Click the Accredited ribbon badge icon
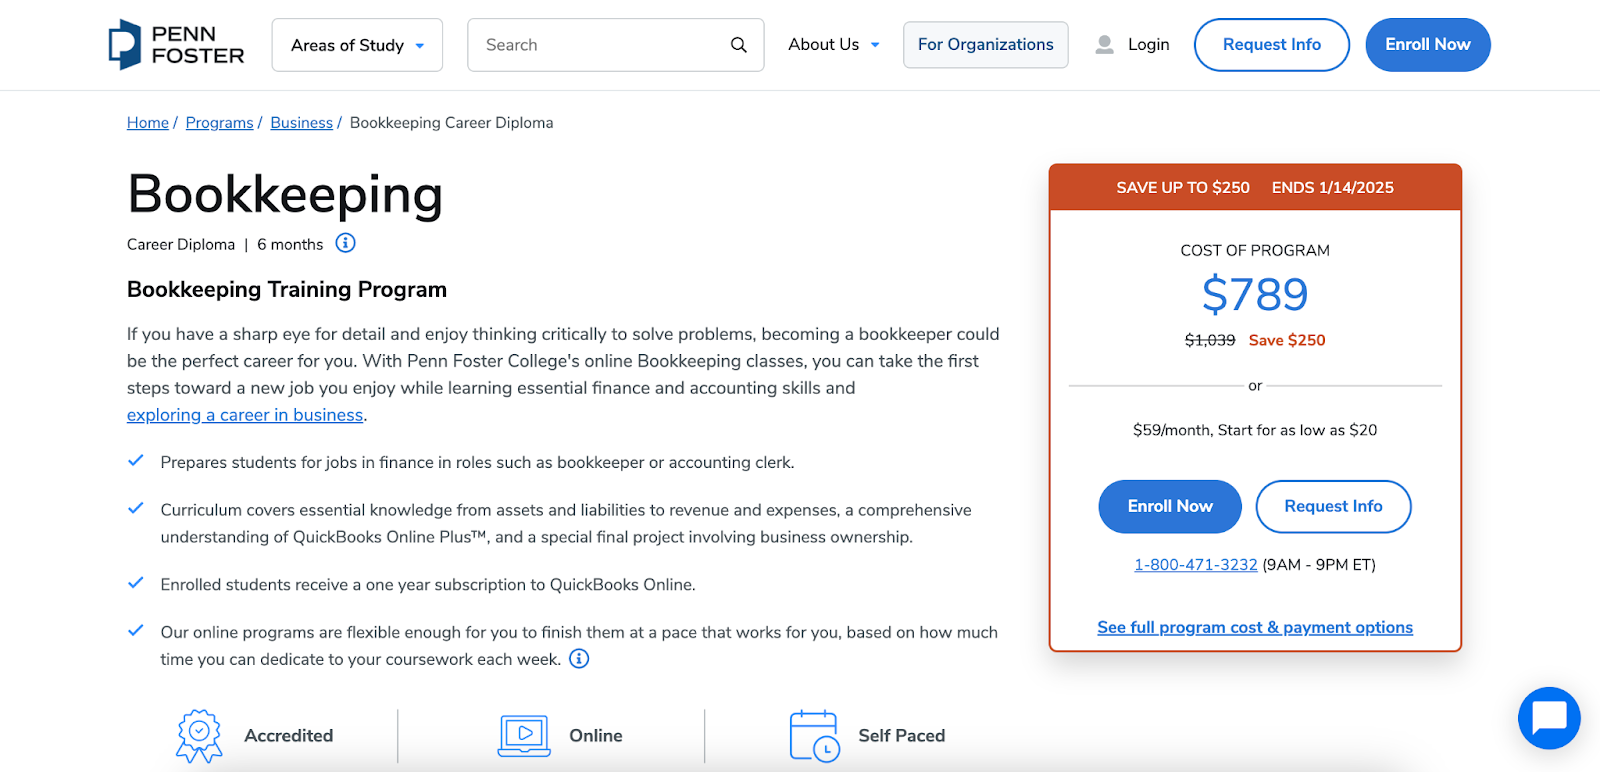Image resolution: width=1600 pixels, height=772 pixels. tap(199, 734)
